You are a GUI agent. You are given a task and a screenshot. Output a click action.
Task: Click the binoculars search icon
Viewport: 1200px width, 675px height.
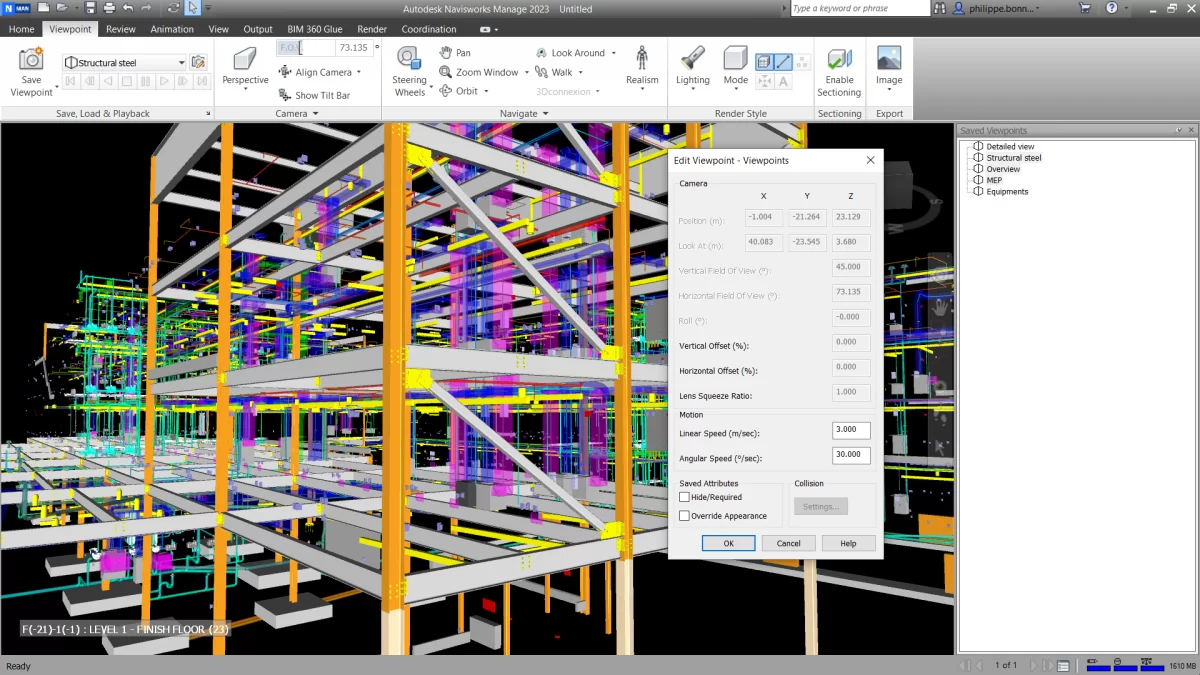[x=940, y=8]
